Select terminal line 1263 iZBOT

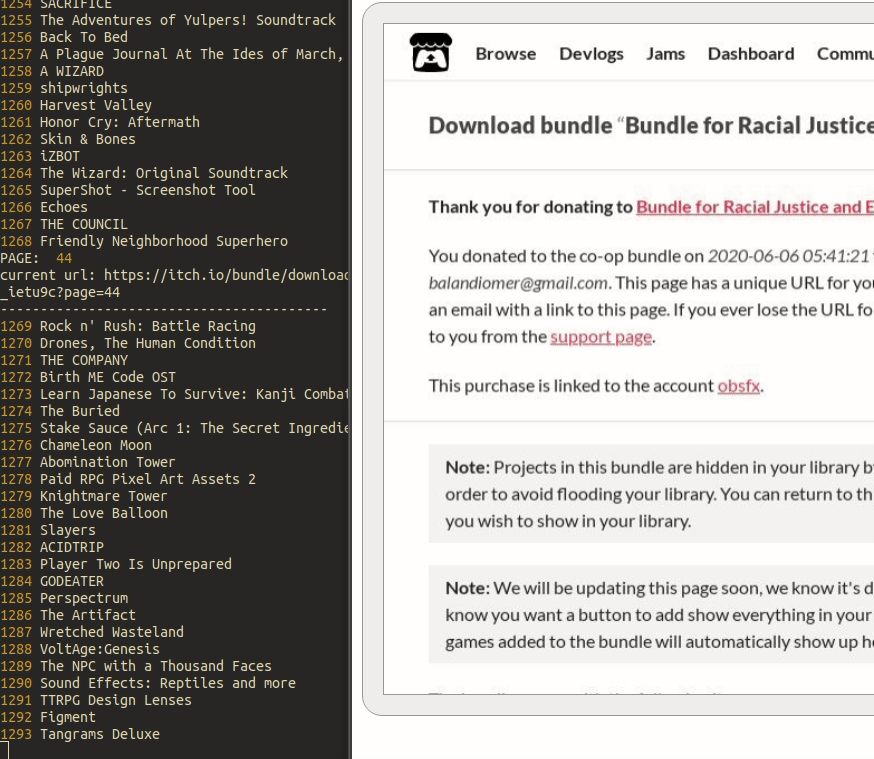click(40, 156)
